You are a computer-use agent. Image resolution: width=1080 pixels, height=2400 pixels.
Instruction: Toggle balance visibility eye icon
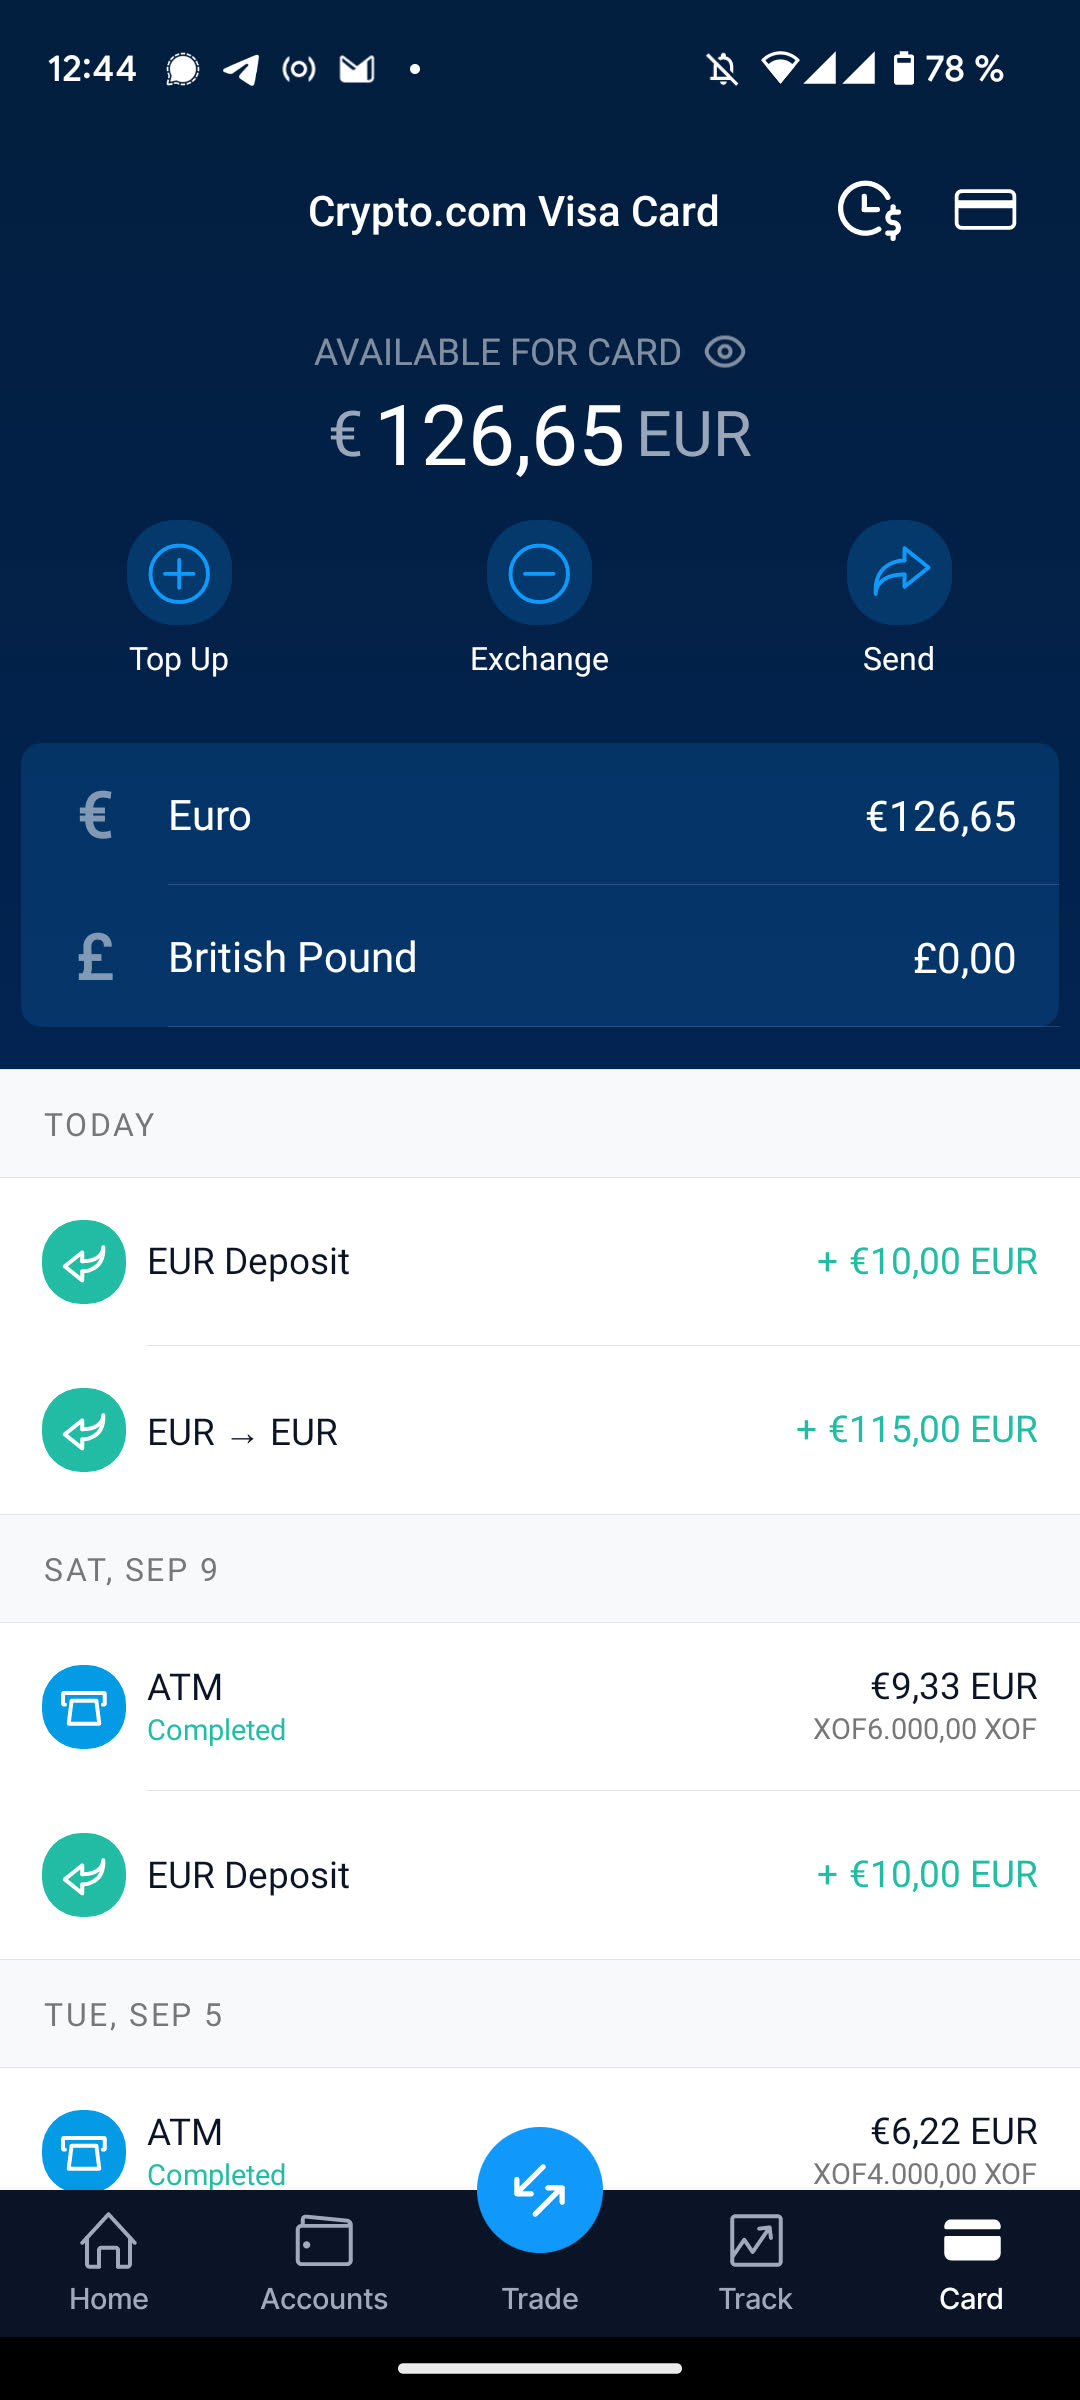tap(725, 352)
